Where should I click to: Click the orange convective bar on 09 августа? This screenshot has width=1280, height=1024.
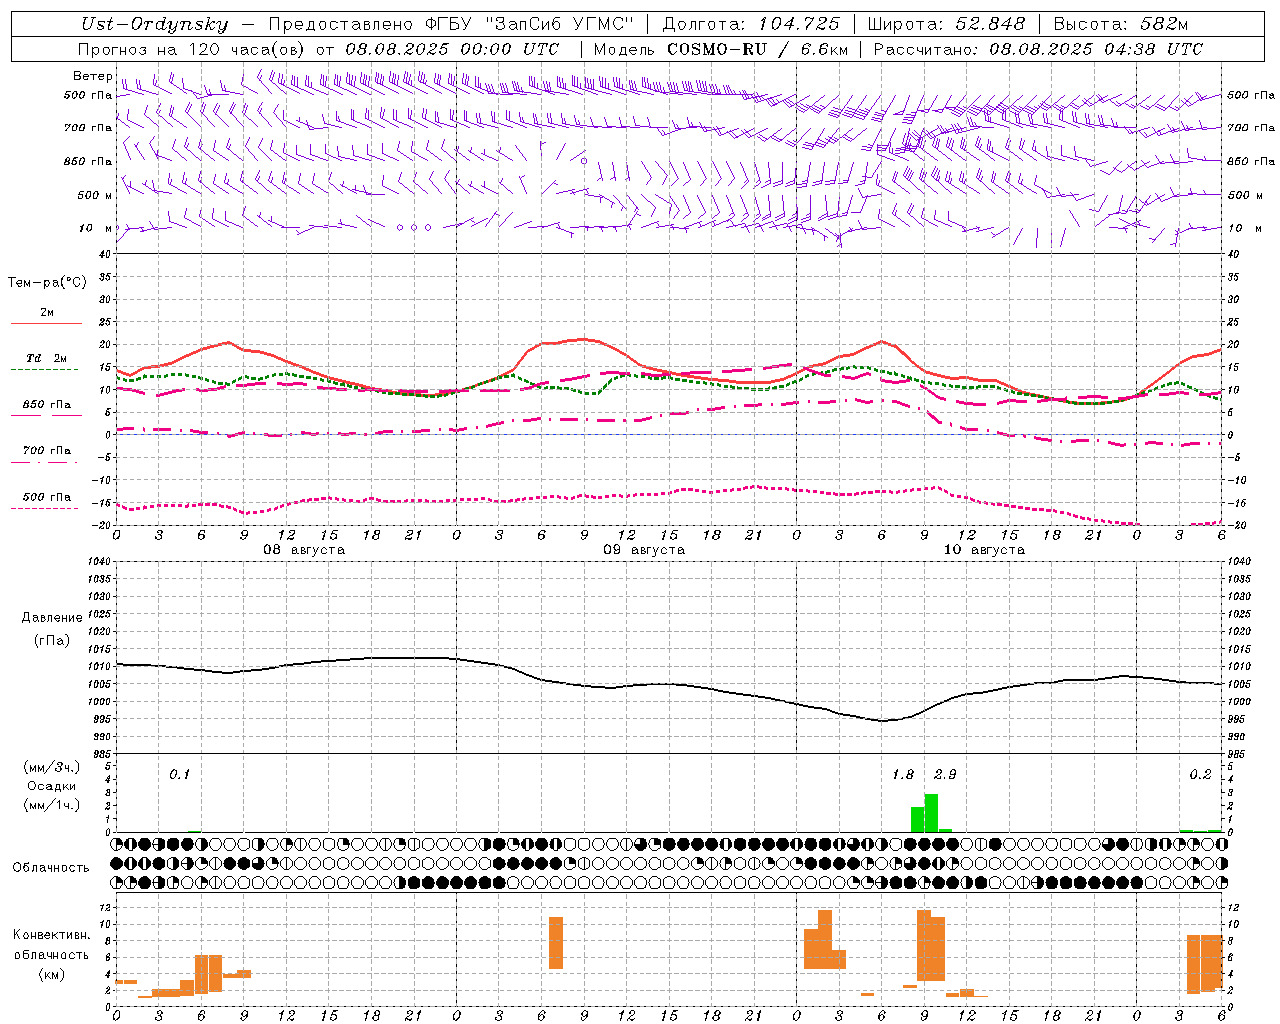pyautogui.click(x=556, y=943)
